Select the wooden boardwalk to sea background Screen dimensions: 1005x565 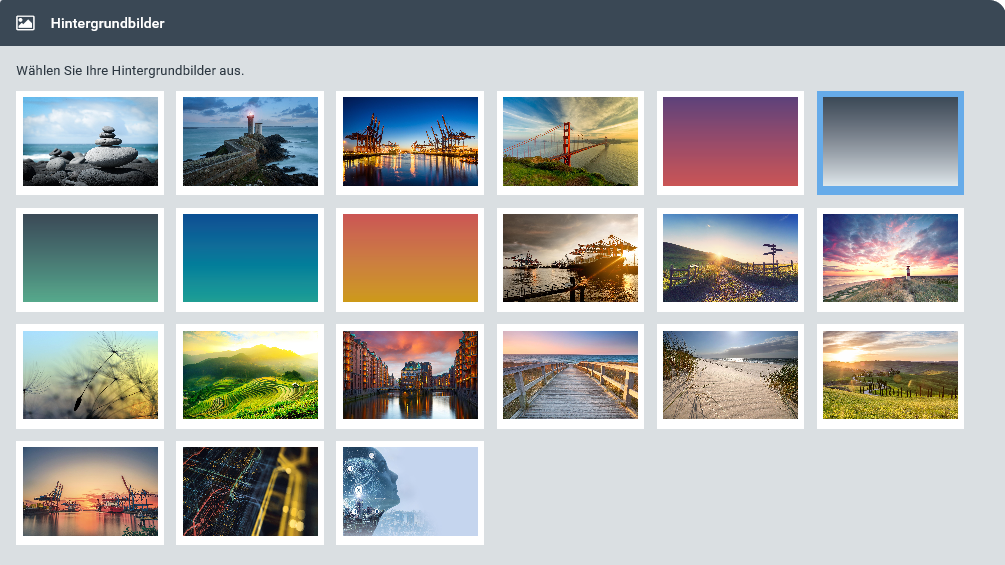(x=570, y=375)
